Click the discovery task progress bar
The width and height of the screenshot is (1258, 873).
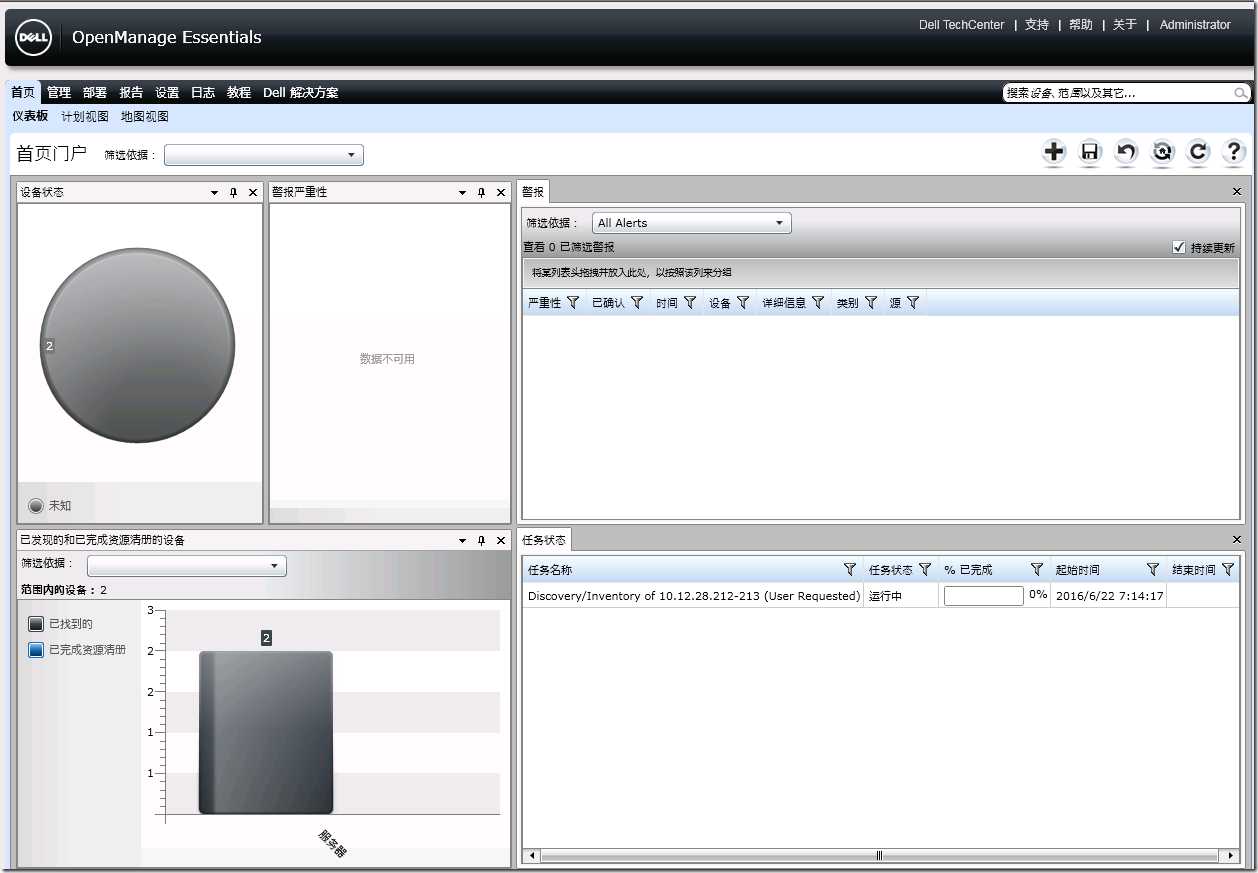pos(984,595)
